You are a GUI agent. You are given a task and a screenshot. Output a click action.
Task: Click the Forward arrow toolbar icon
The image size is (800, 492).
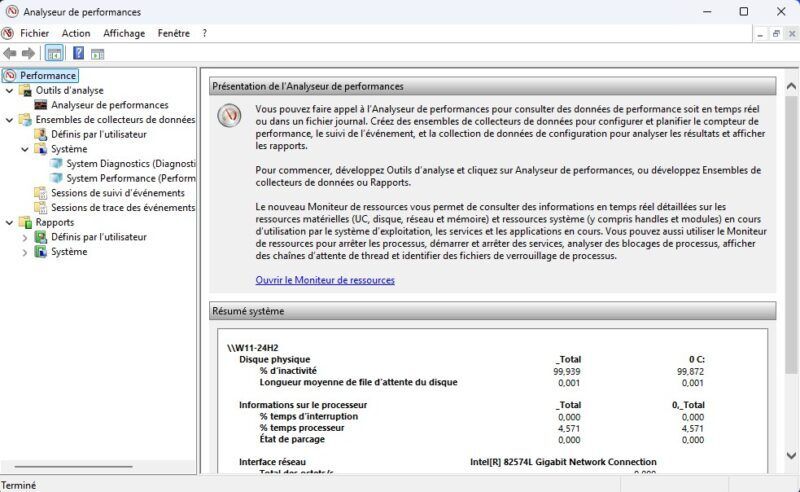(x=28, y=53)
